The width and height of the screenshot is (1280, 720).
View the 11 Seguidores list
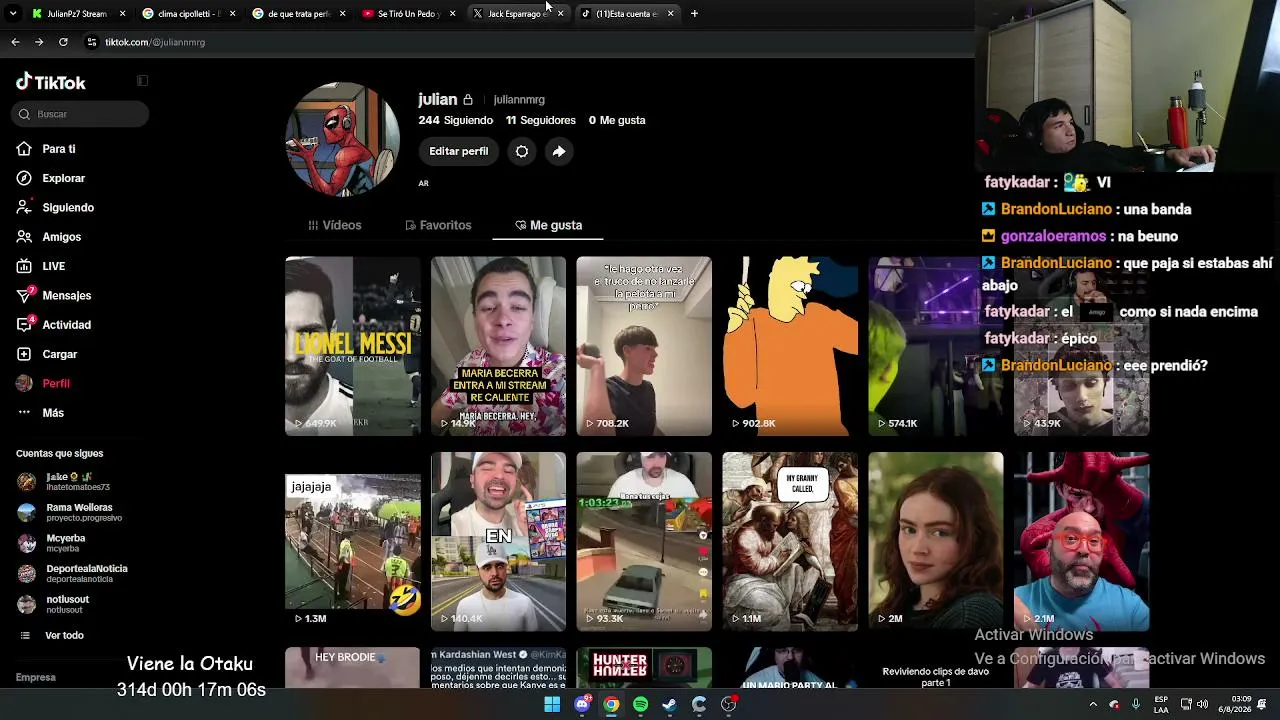tap(541, 120)
